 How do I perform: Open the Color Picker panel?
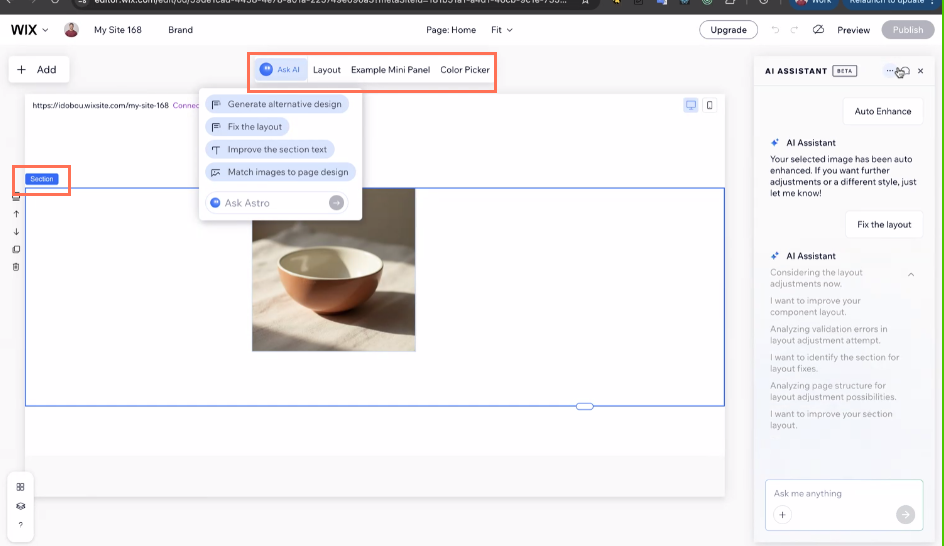465,70
